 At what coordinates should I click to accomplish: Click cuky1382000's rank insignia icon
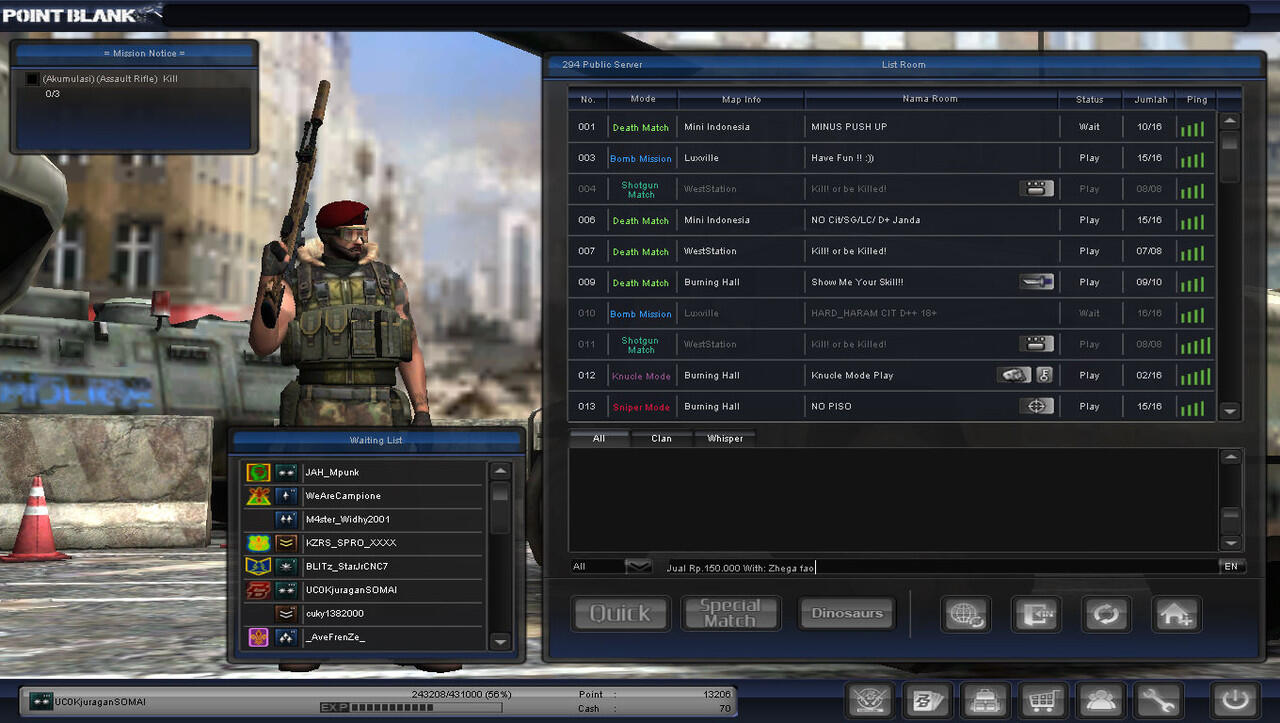point(286,613)
